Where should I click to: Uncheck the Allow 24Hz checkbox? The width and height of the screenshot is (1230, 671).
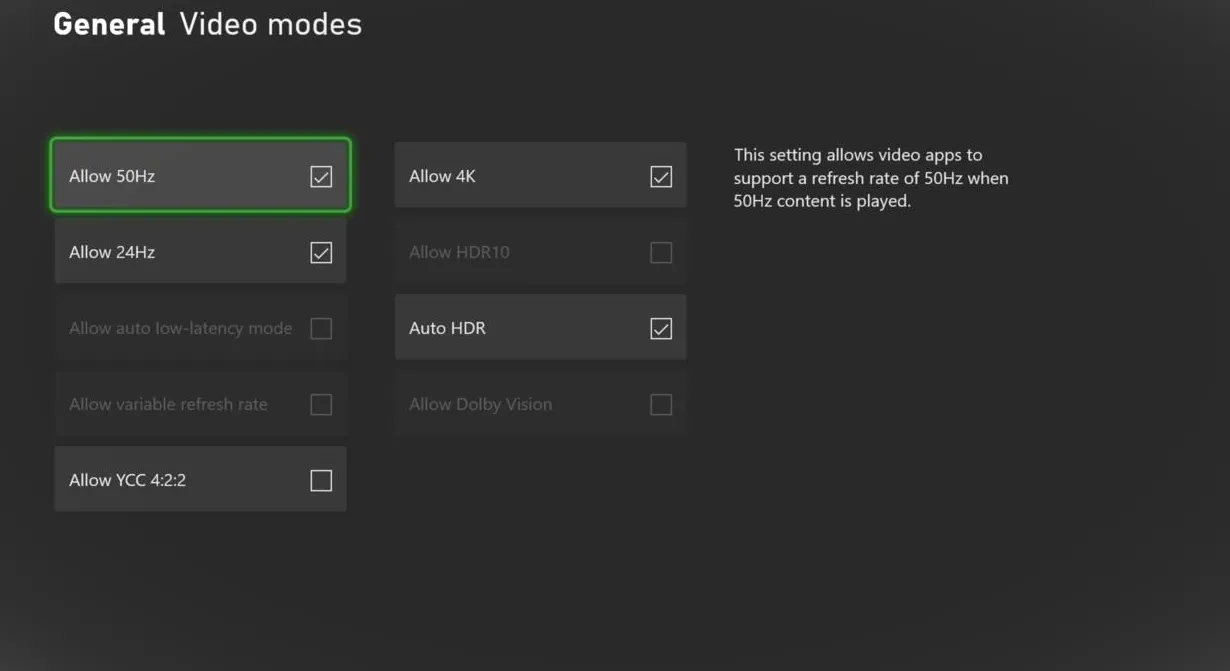pos(321,253)
